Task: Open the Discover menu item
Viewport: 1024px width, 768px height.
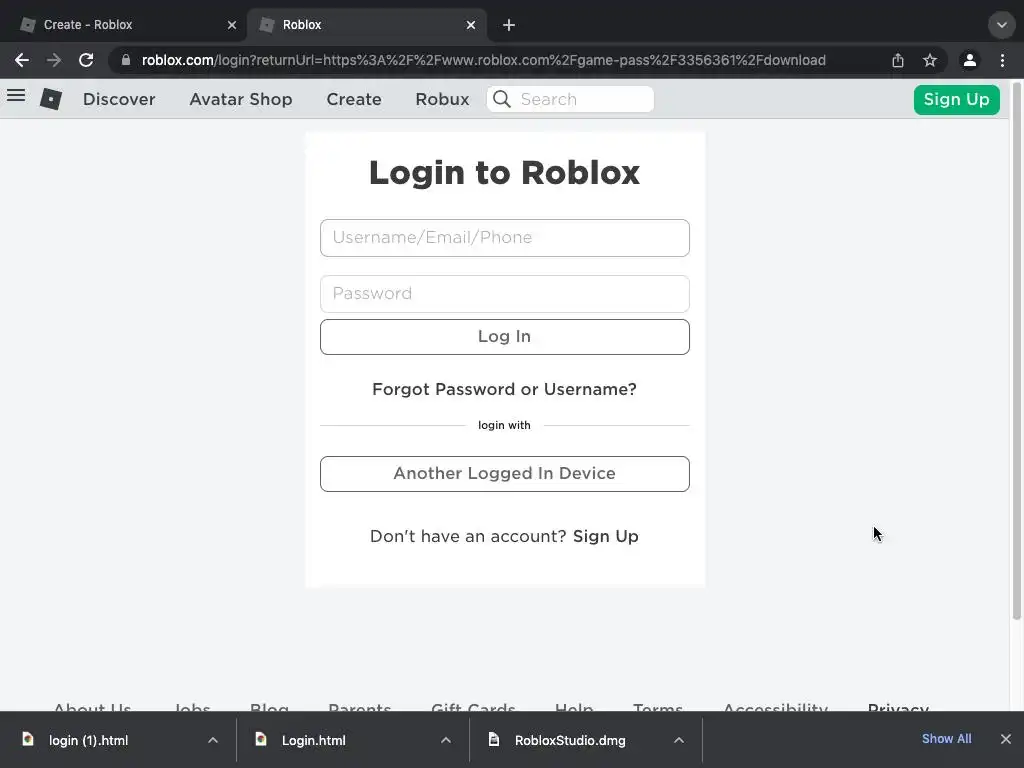Action: tap(119, 99)
